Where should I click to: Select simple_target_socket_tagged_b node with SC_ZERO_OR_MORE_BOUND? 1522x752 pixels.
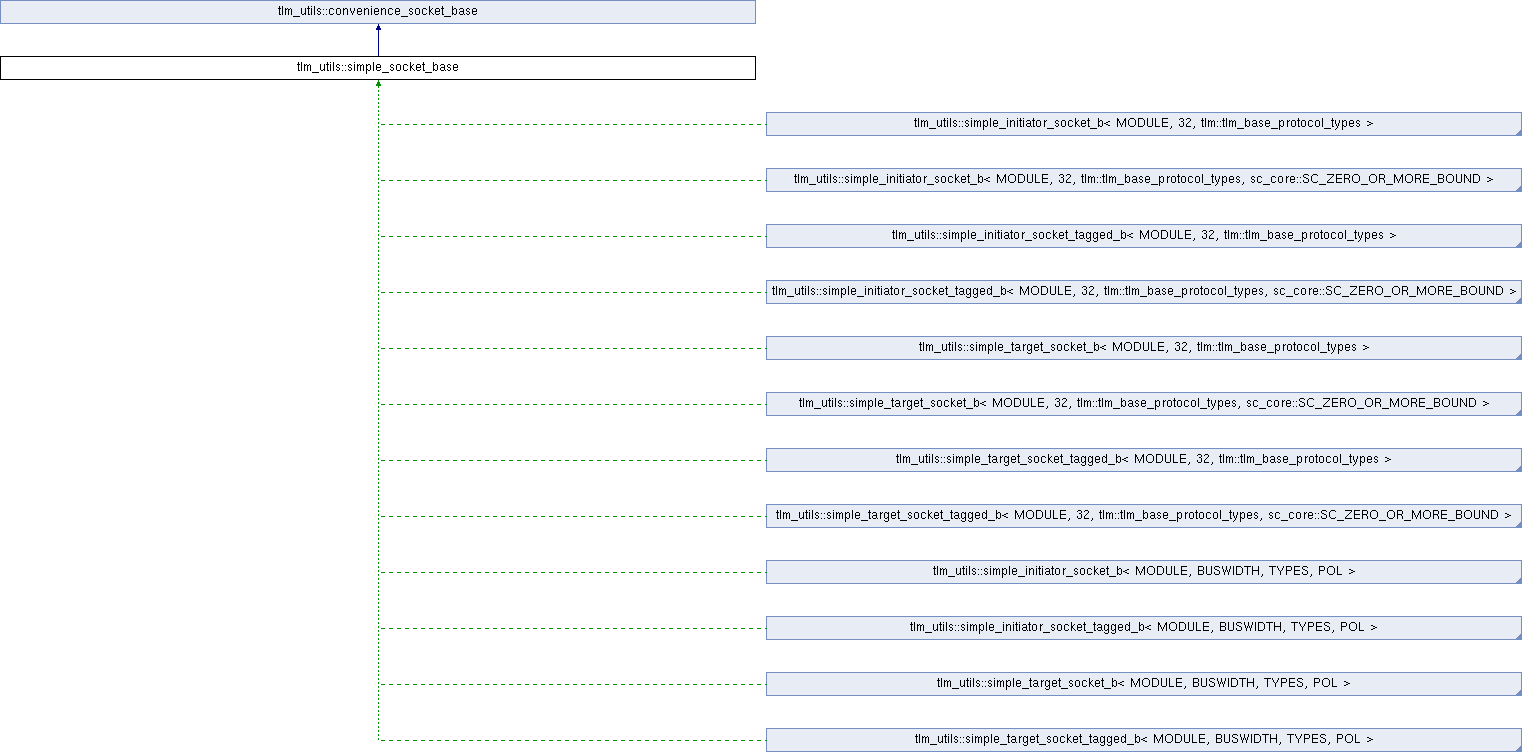tap(1143, 516)
